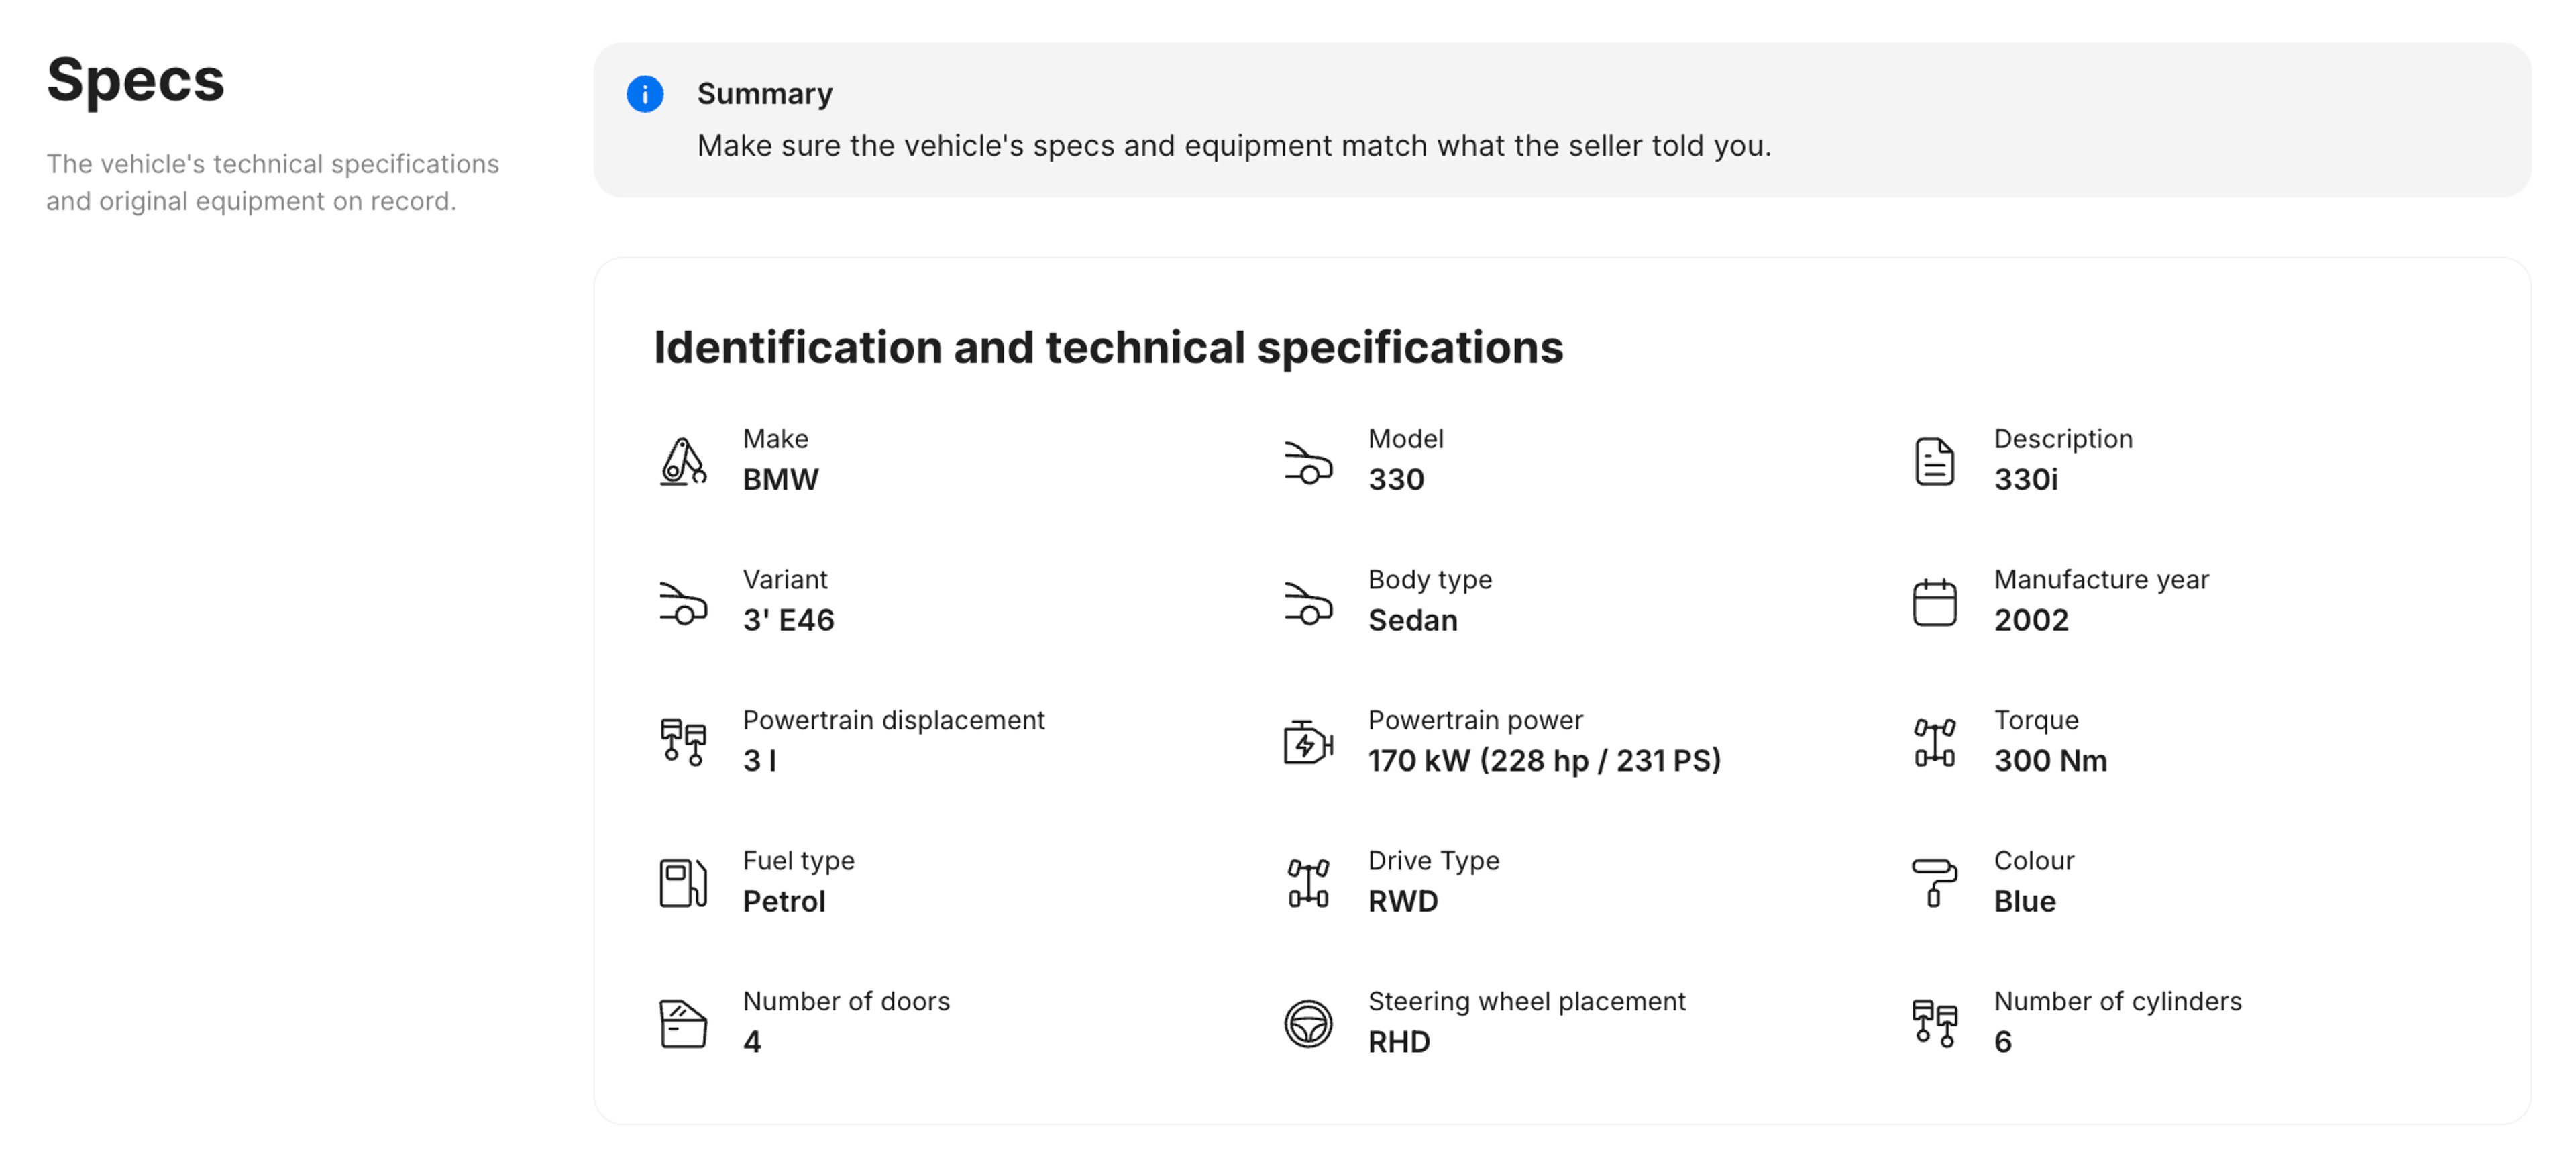The height and width of the screenshot is (1170, 2576).
Task: Click the car door icon for Number of doors
Action: [683, 1024]
